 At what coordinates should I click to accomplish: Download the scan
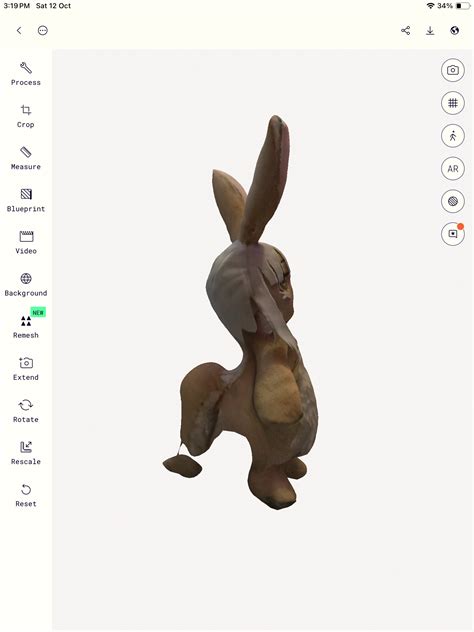[x=430, y=31]
